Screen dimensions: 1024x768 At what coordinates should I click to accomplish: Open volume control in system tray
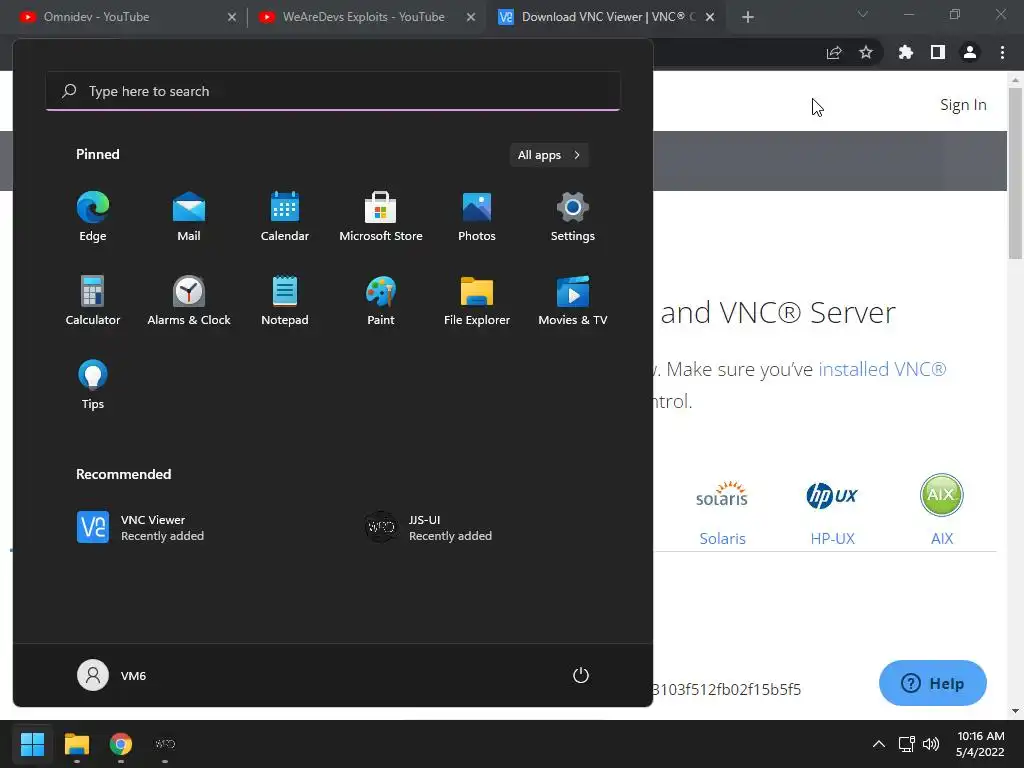931,744
